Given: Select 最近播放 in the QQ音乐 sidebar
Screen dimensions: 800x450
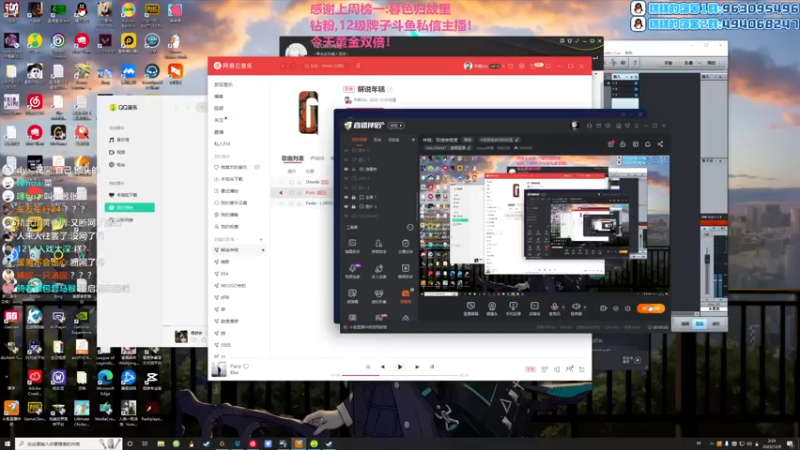Looking at the screenshot, I should coord(130,208).
